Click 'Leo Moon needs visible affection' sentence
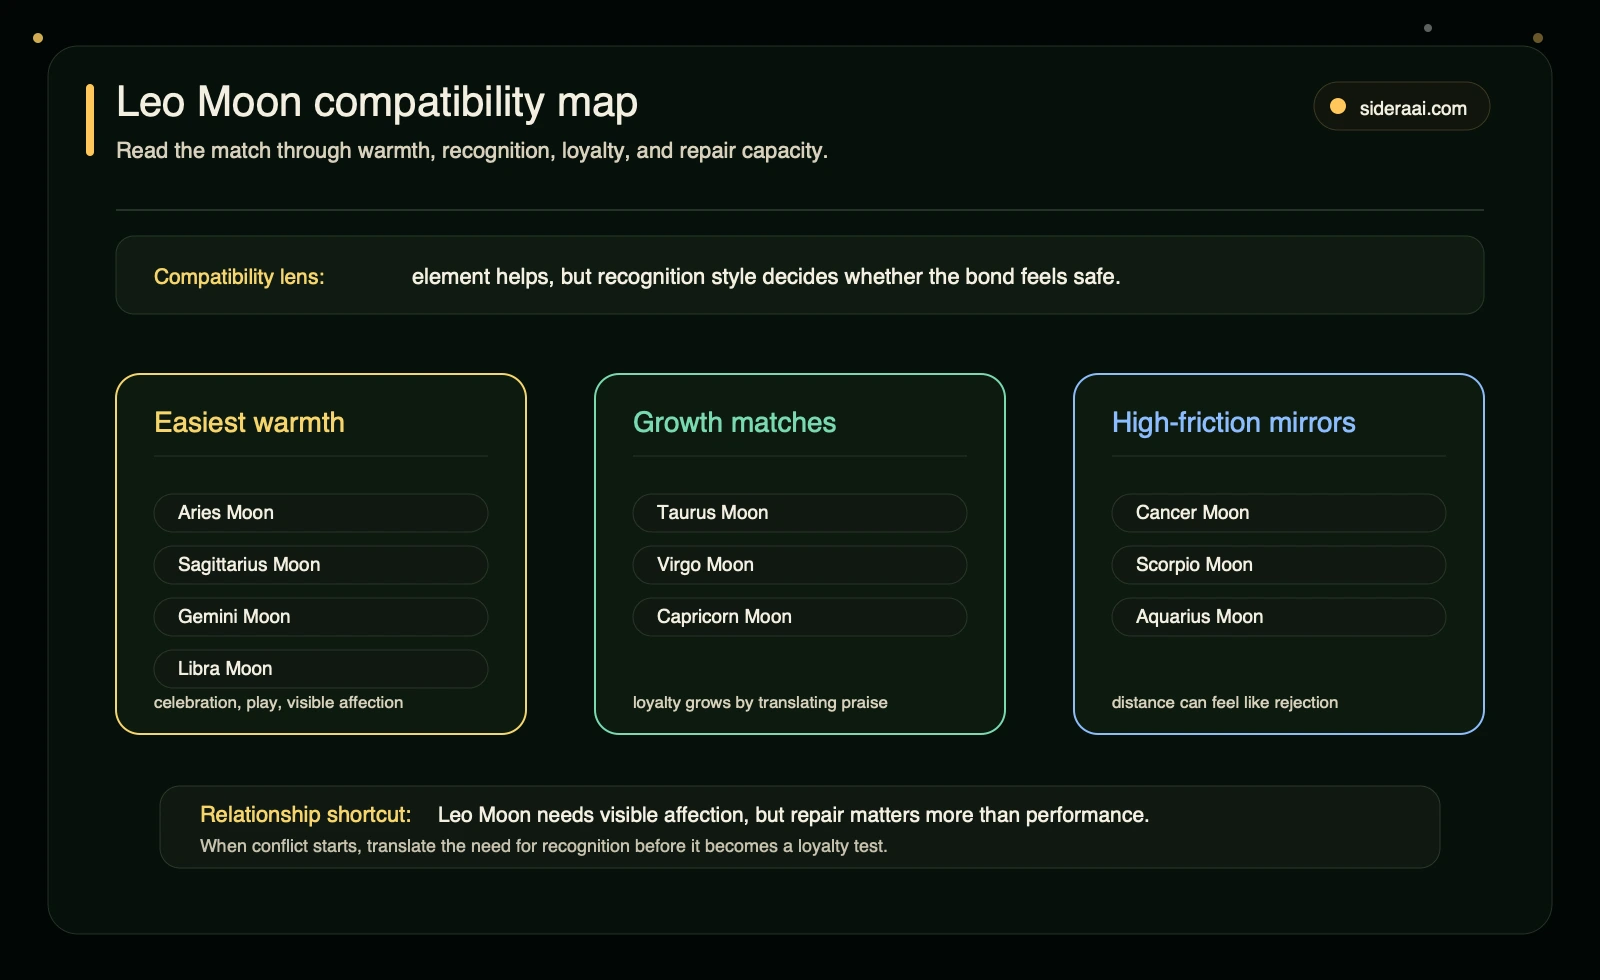 coord(793,815)
